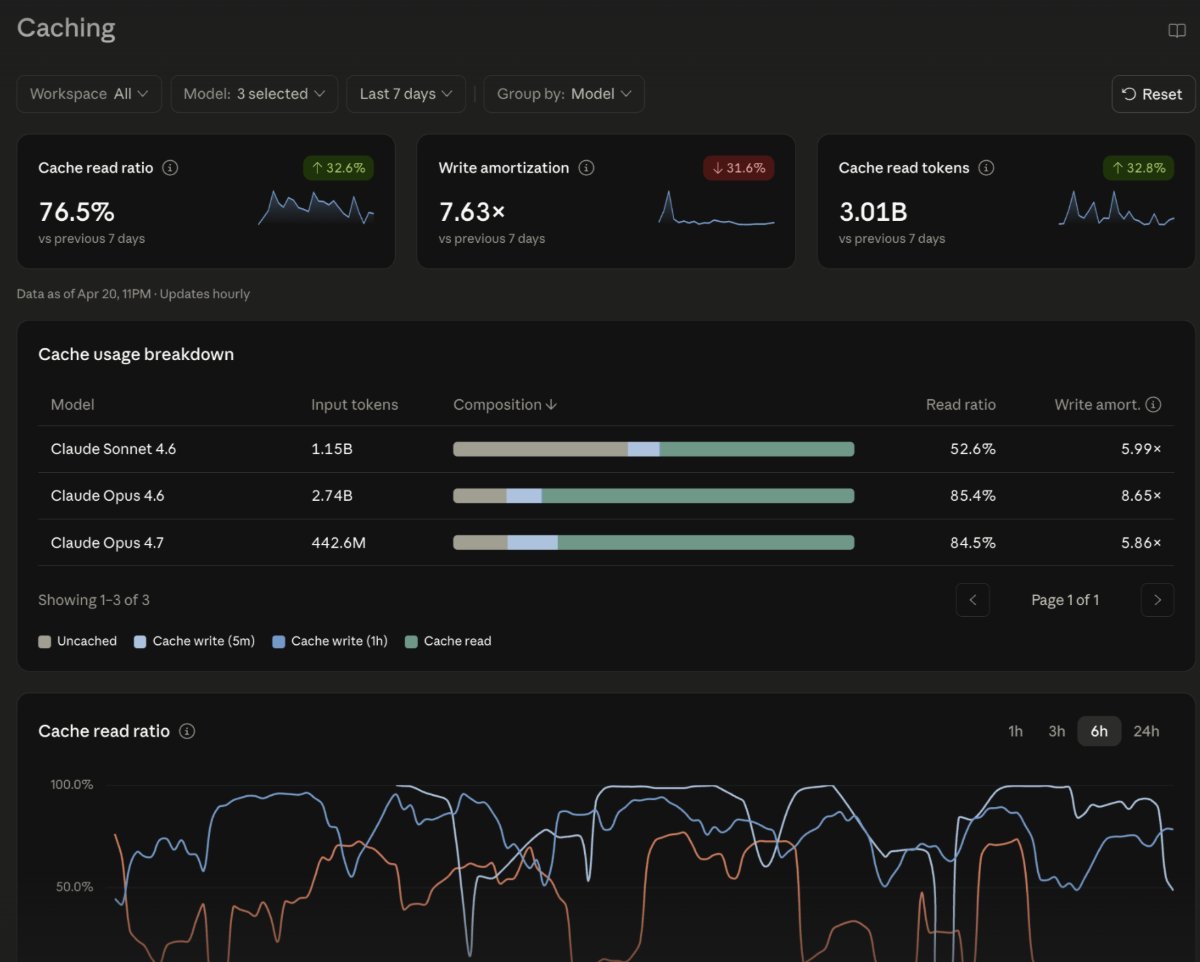1200x962 pixels.
Task: Click the 442.6M input tokens value
Action: 339,543
